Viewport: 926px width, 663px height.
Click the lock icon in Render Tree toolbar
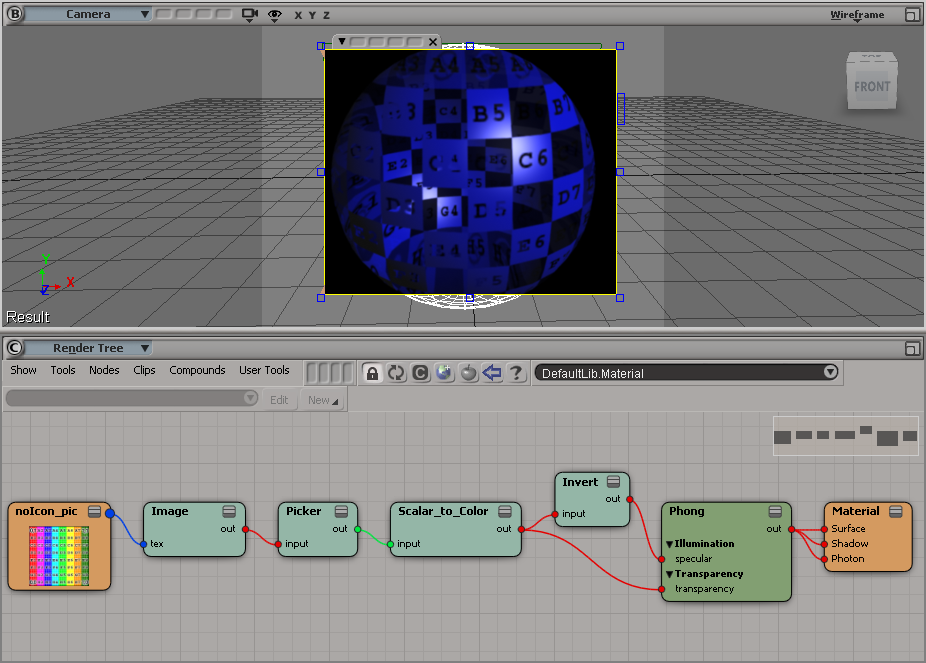372,373
